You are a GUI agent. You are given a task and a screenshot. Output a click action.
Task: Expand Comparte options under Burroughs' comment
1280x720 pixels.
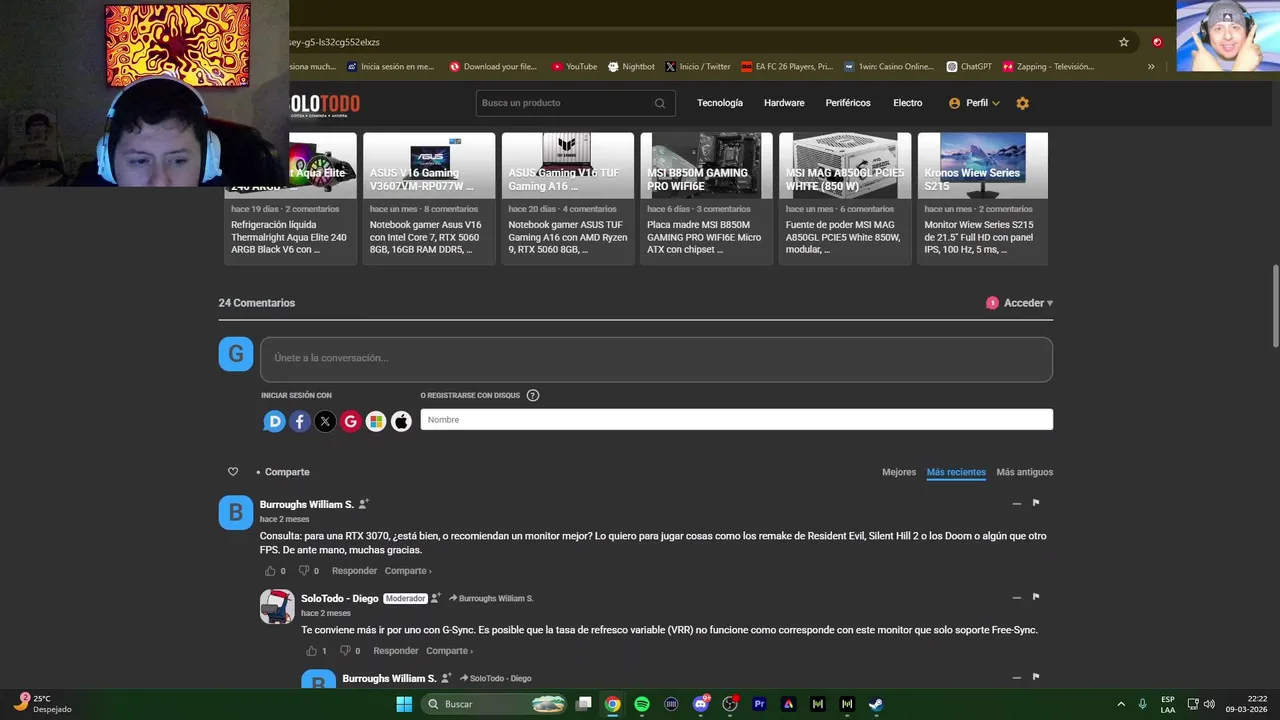[x=408, y=571]
